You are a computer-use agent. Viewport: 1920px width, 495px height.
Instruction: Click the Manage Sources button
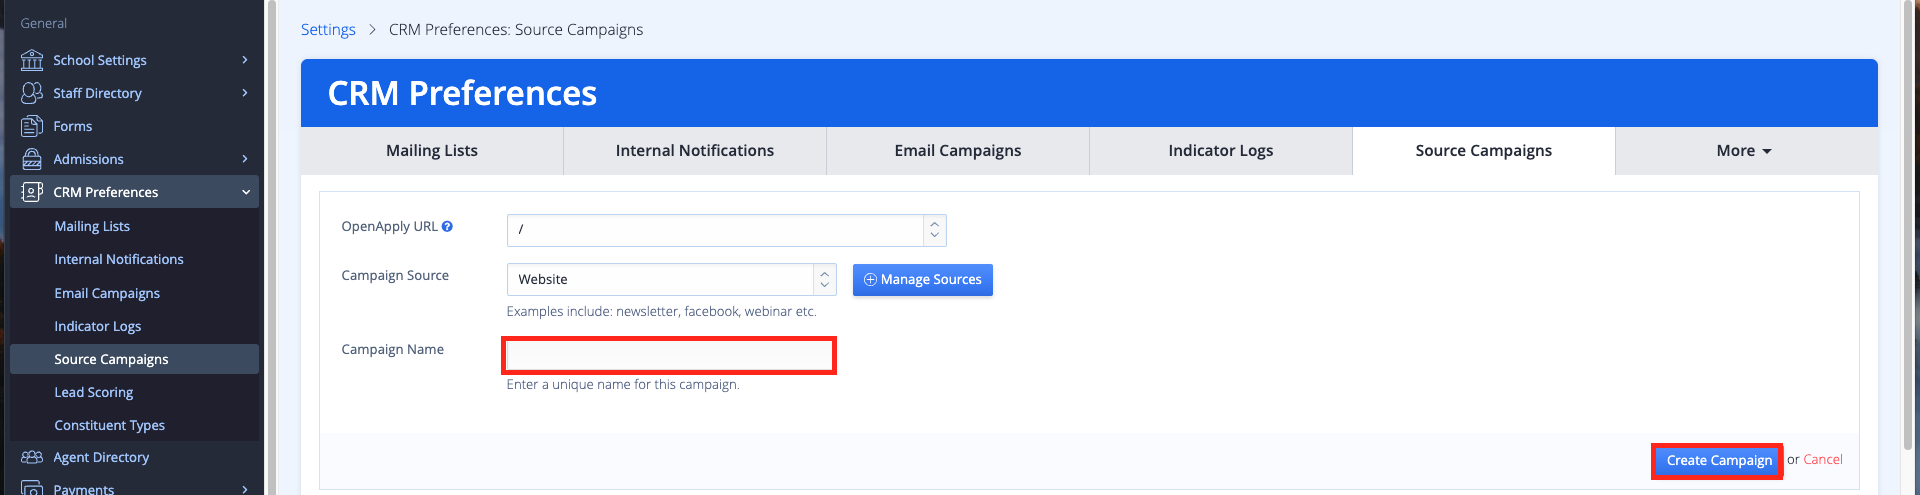coord(922,280)
